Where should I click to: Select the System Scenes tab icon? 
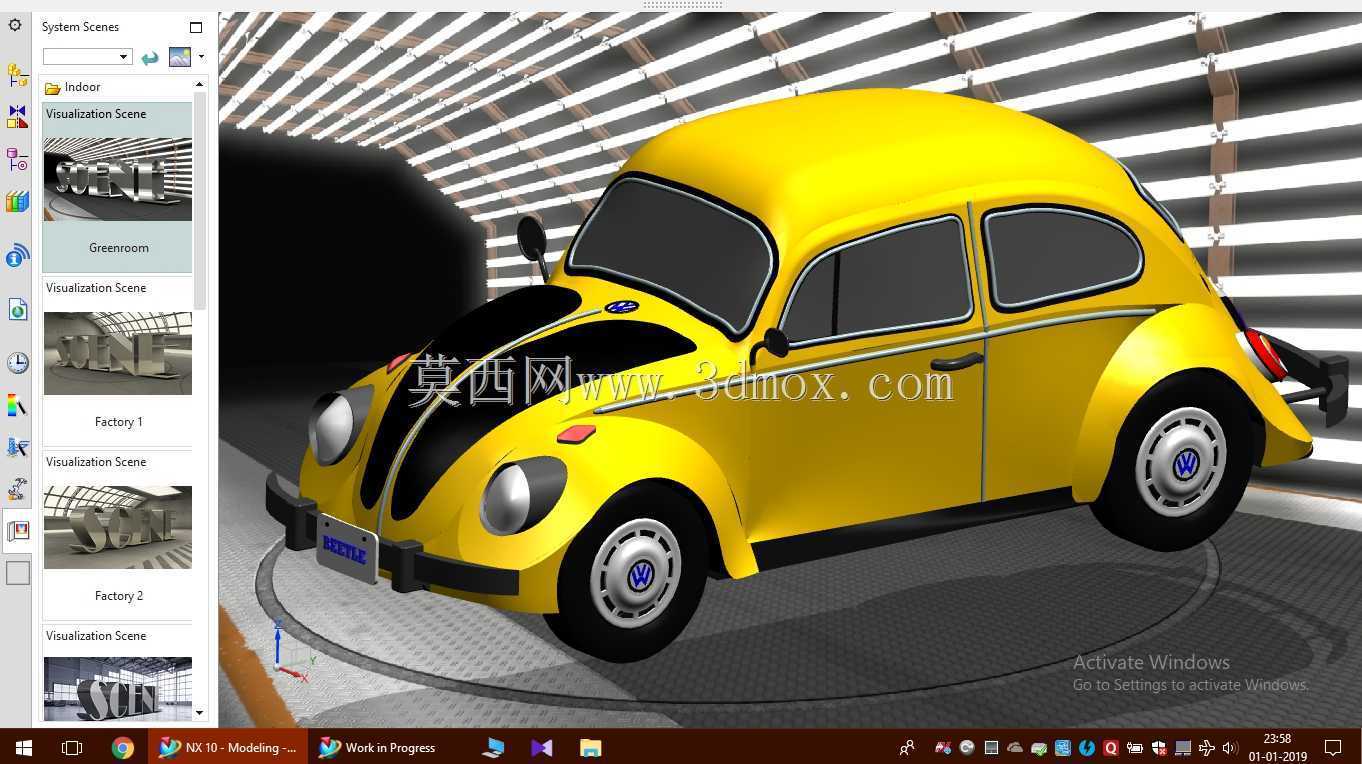coord(17,531)
